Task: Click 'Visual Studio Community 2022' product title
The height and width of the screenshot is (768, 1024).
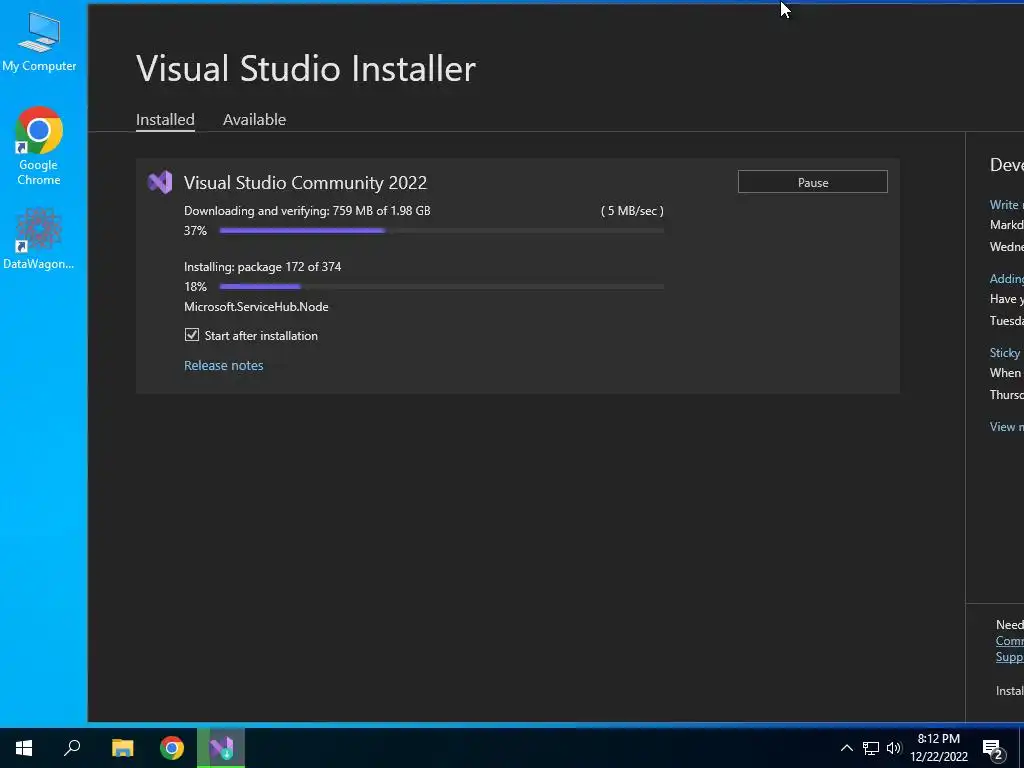Action: (x=305, y=183)
